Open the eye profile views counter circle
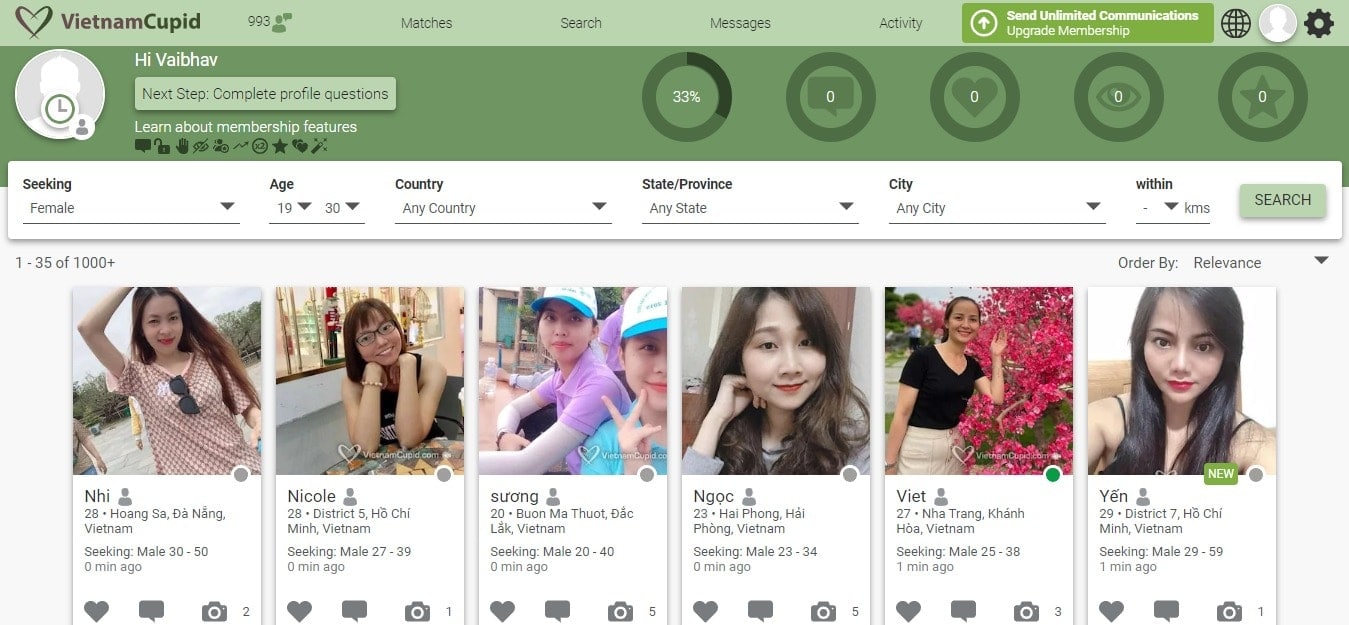The width and height of the screenshot is (1349, 625). coord(1118,97)
